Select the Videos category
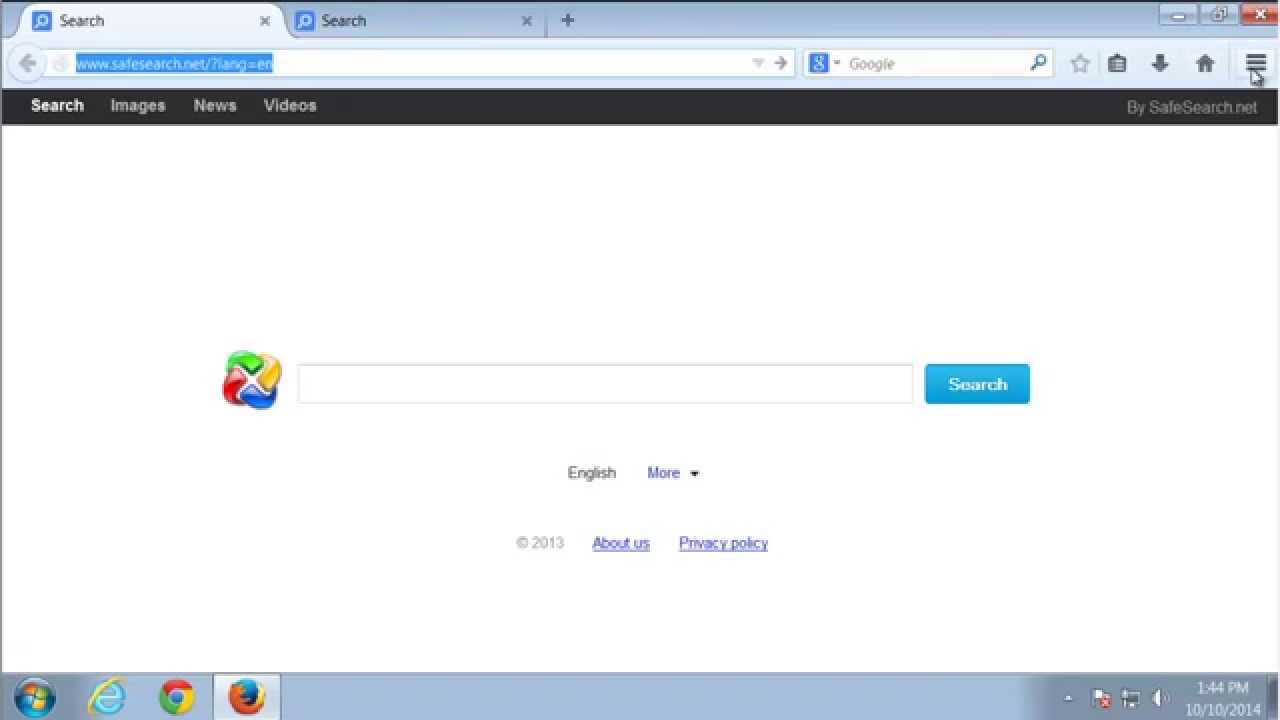The width and height of the screenshot is (1280, 720). click(290, 105)
